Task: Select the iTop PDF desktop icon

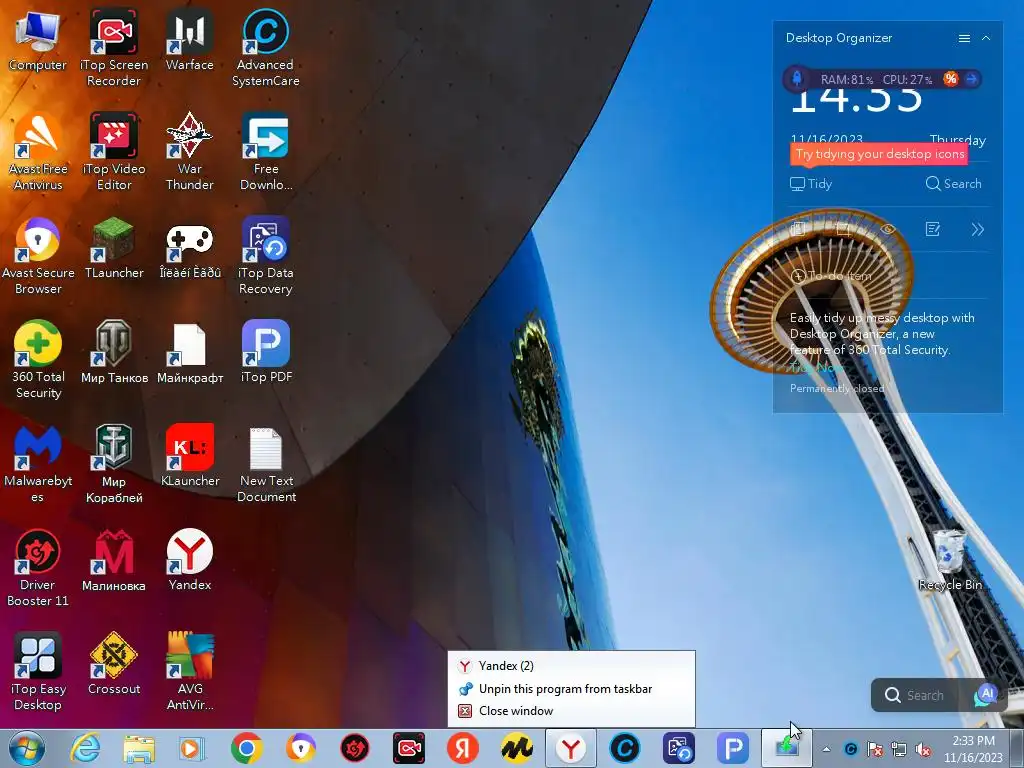Action: (x=265, y=351)
